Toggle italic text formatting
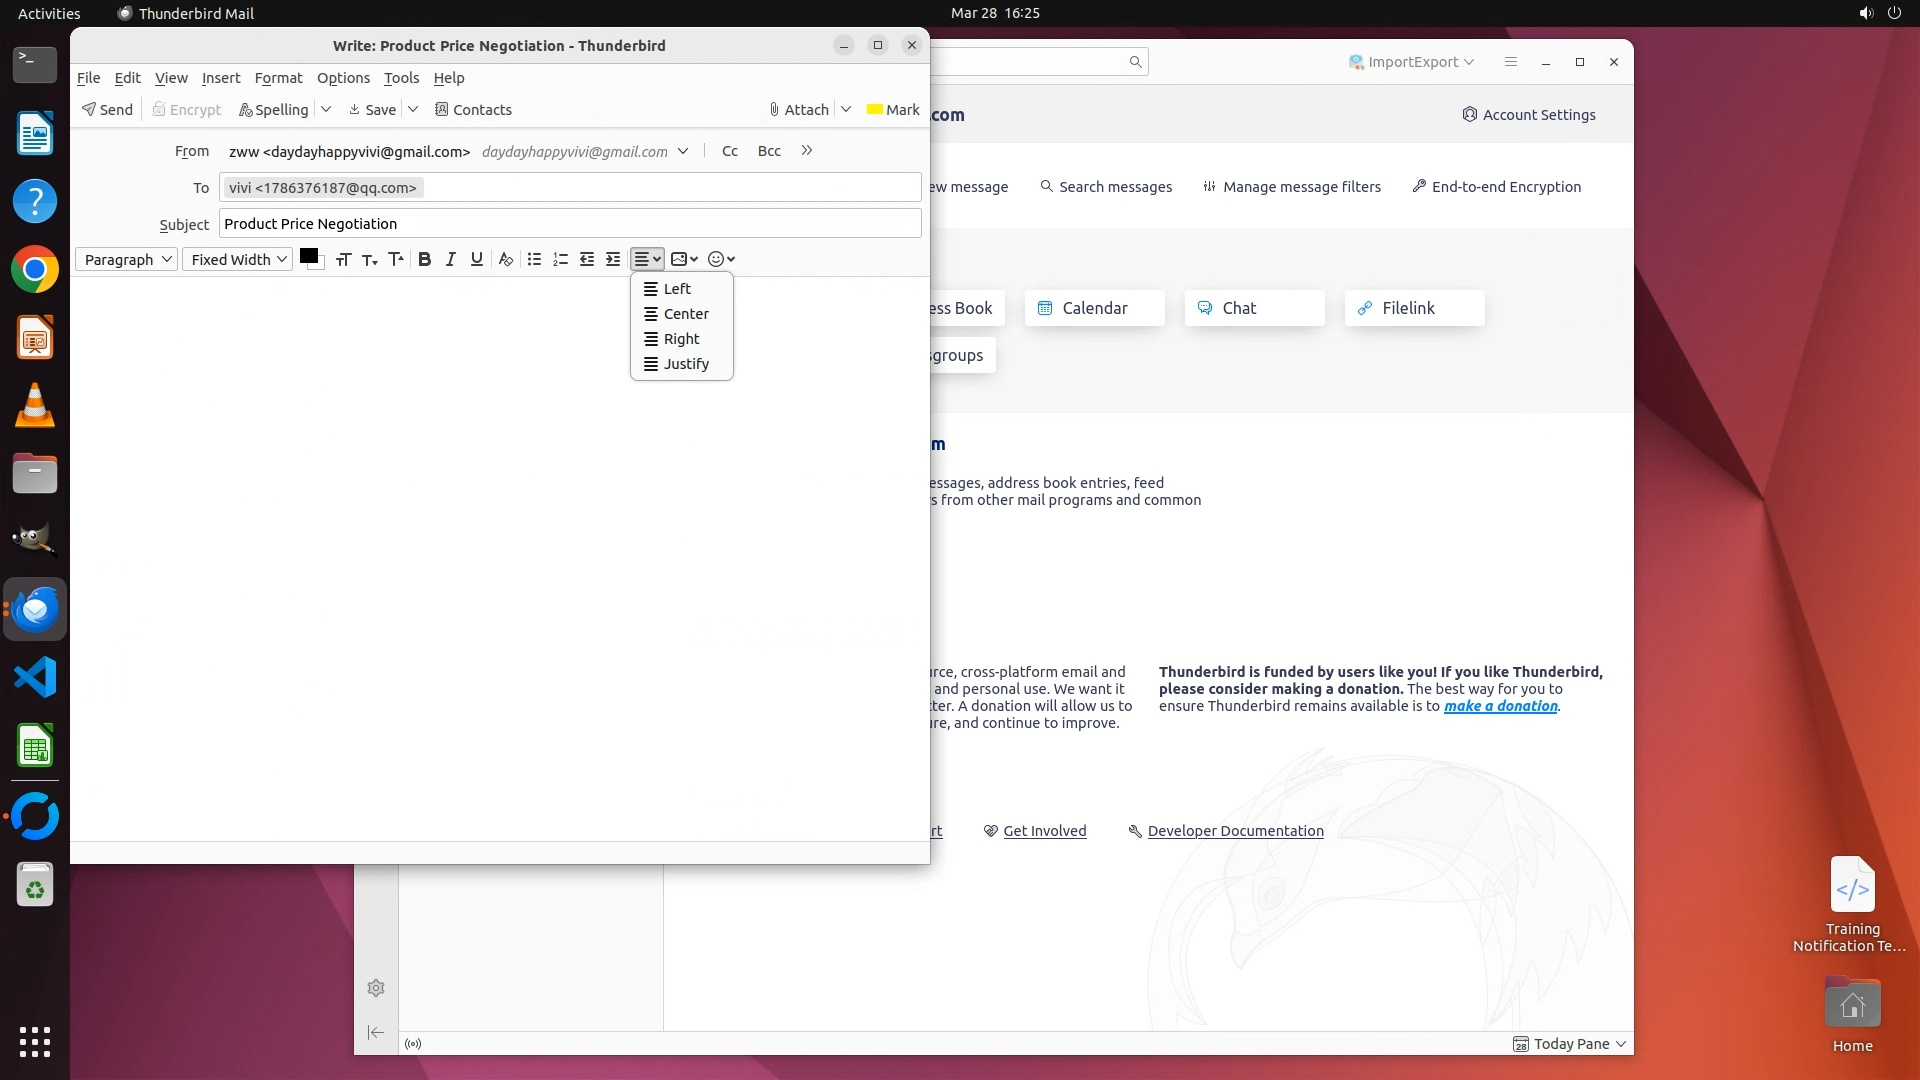The image size is (1920, 1080). 451,259
